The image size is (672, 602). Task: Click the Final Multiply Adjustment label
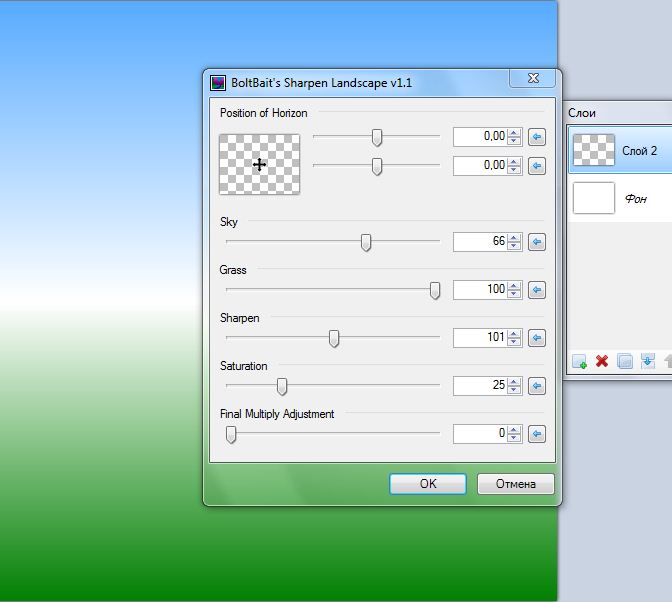277,414
